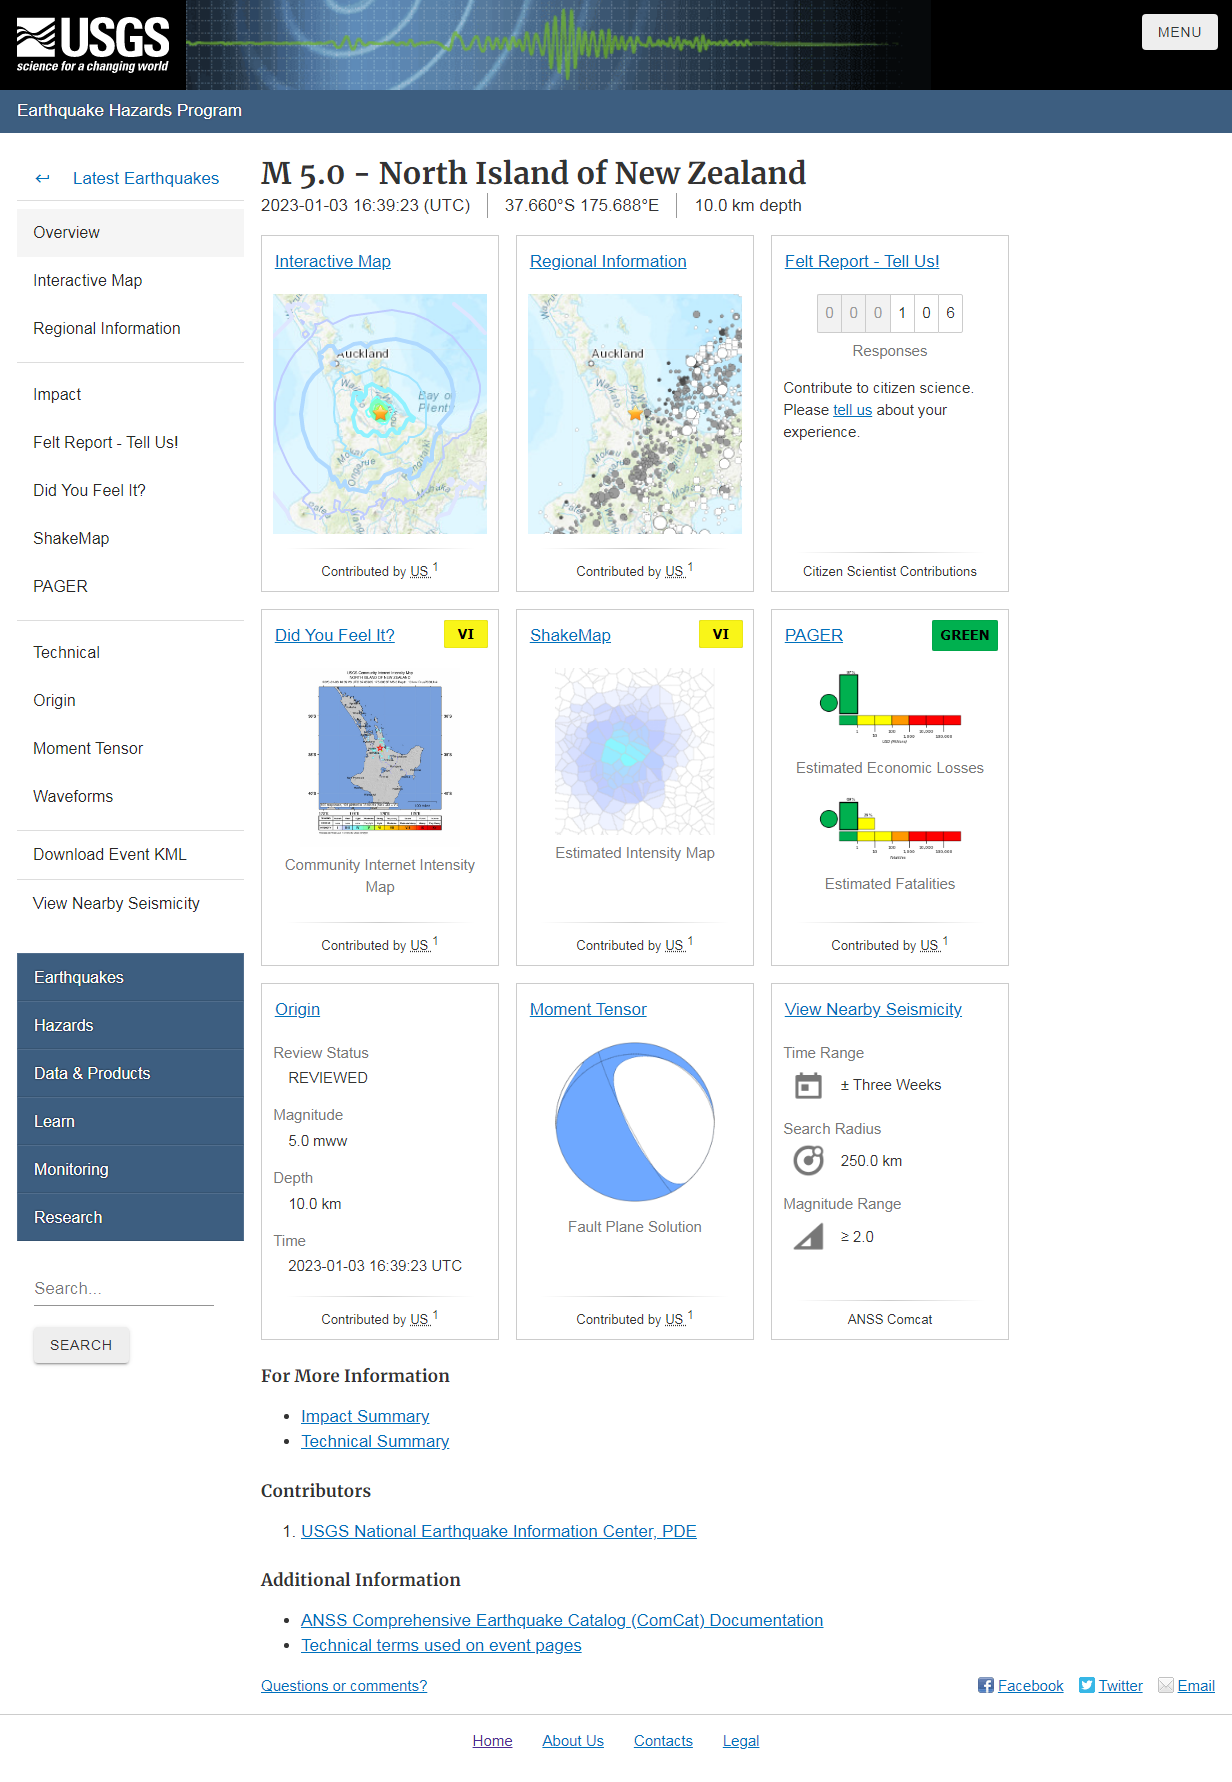Click the Twitter bird icon
The height and width of the screenshot is (1782, 1232).
point(1087,1685)
